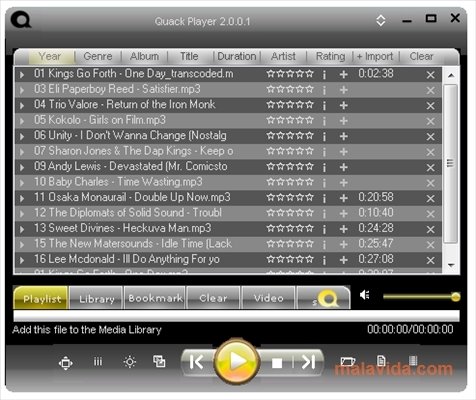Screen dimensions: 476x400
Task: Sort playlist by Artist
Action: (x=283, y=56)
